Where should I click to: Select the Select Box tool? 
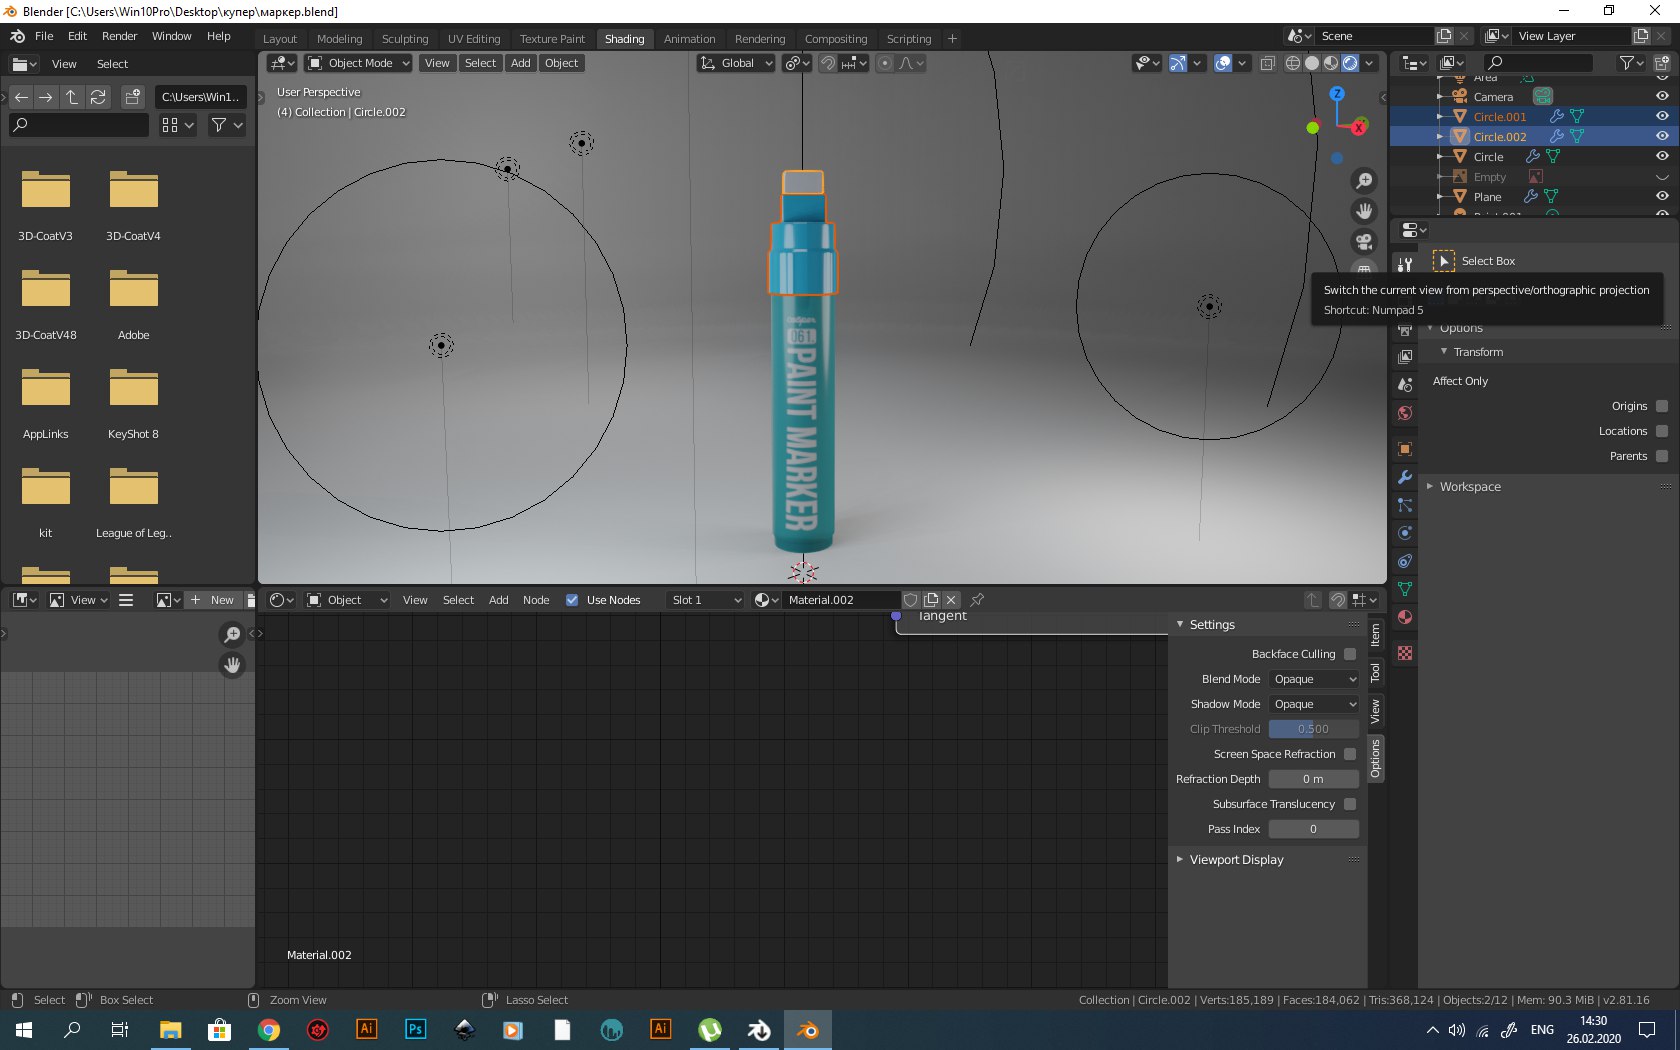(1444, 261)
